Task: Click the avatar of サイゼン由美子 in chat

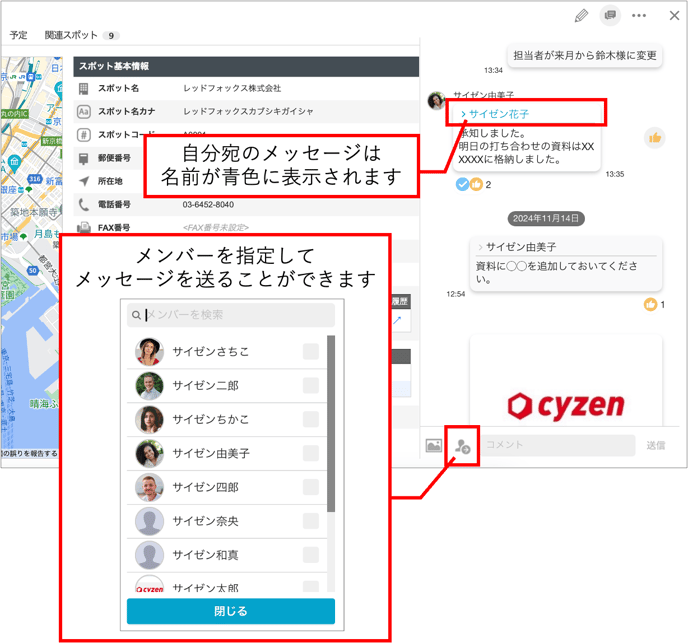Action: (x=436, y=101)
